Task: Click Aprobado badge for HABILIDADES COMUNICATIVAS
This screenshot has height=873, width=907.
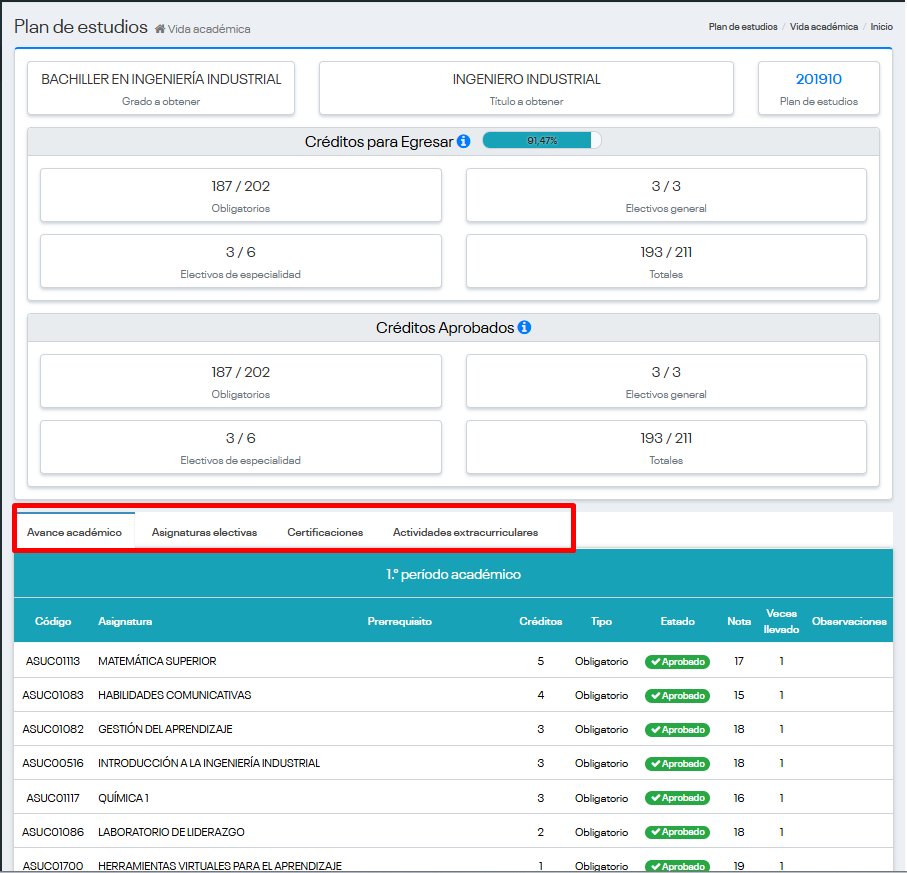Action: pos(677,696)
